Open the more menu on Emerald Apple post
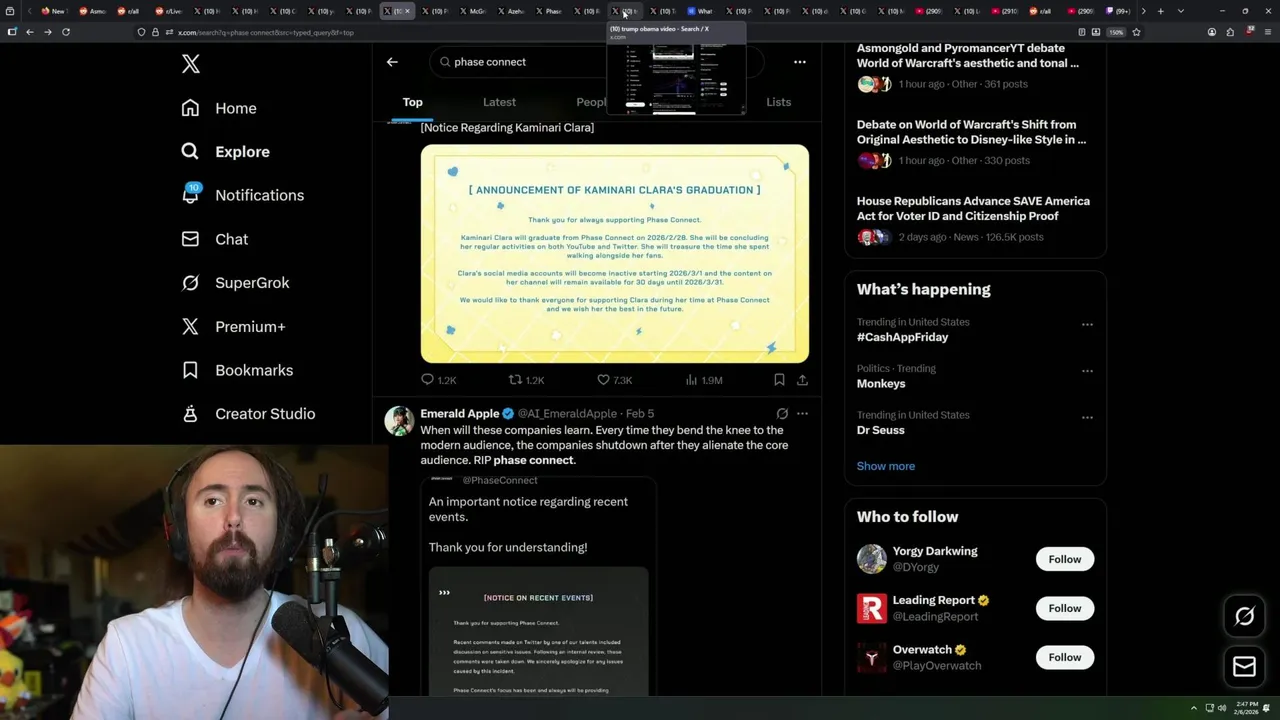1280x720 pixels. coord(802,413)
